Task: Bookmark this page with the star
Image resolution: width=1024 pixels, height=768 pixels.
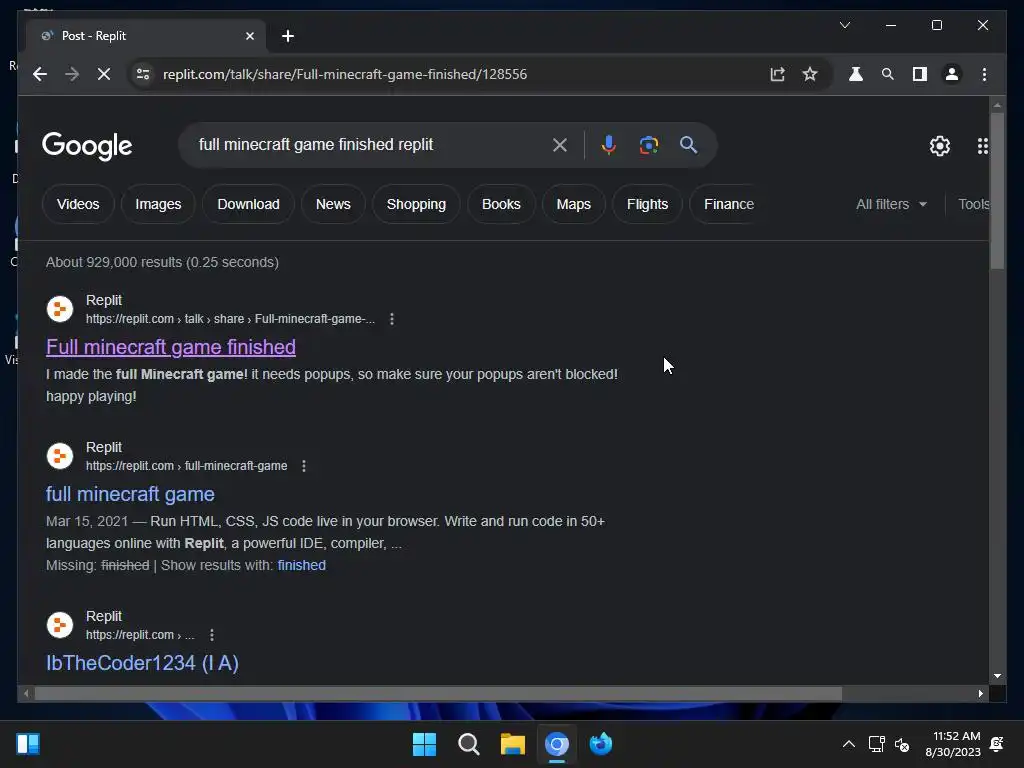Action: [810, 74]
